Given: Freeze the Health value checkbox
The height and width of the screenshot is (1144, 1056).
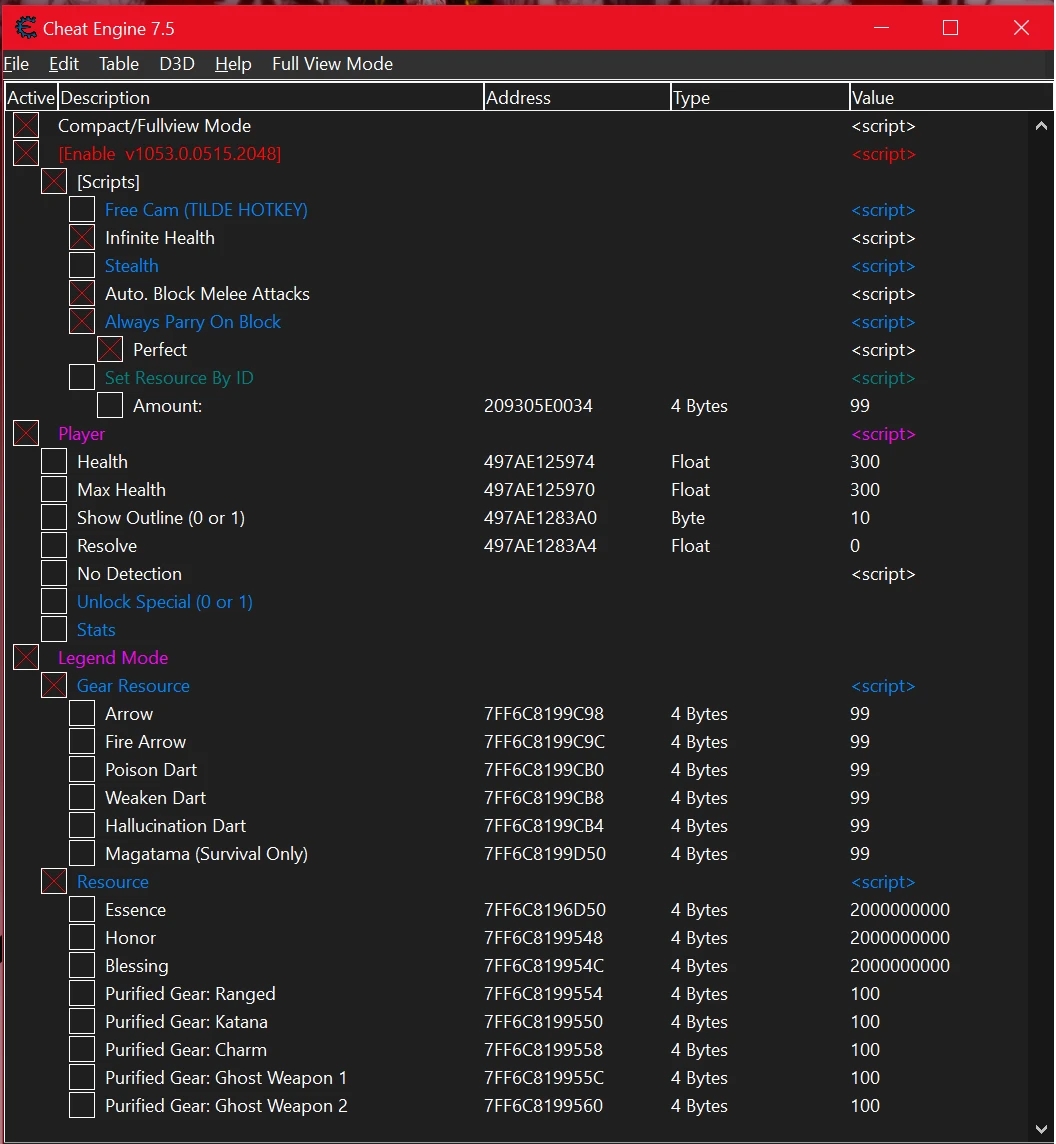Looking at the screenshot, I should (54, 462).
